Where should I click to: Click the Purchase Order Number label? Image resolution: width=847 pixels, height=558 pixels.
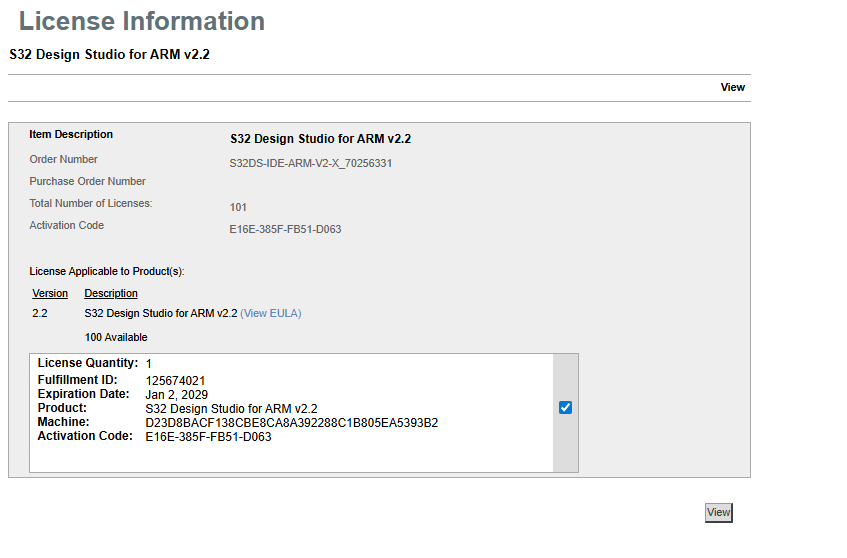coord(87,181)
